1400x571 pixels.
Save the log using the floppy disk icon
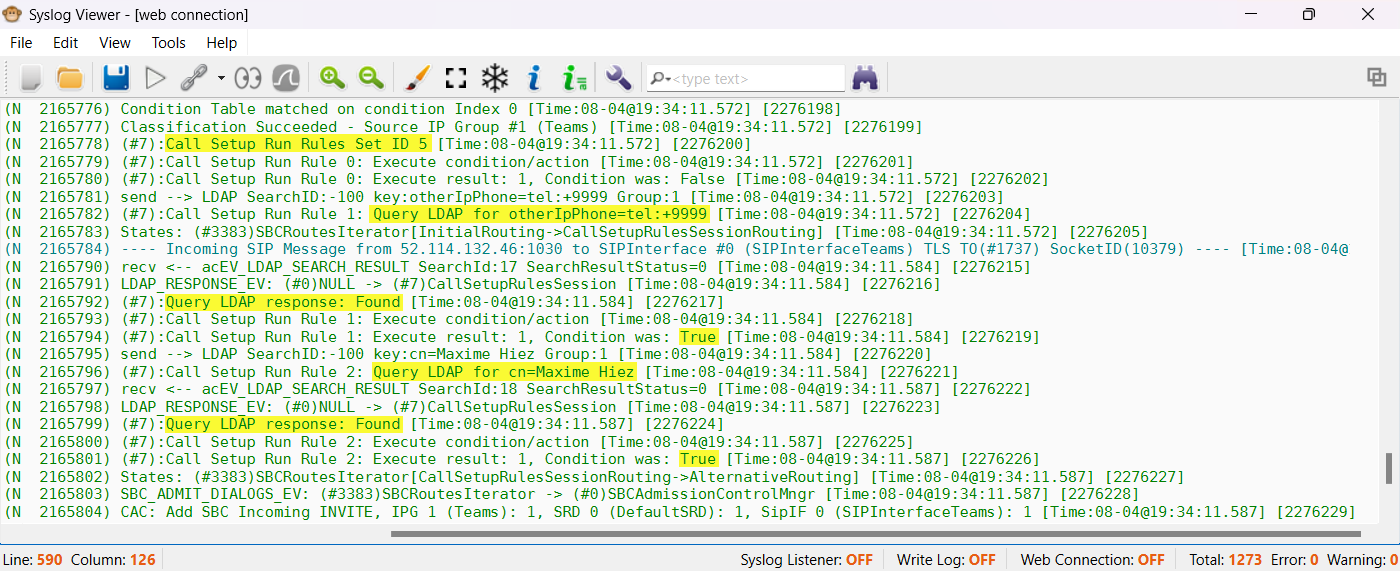click(116, 78)
